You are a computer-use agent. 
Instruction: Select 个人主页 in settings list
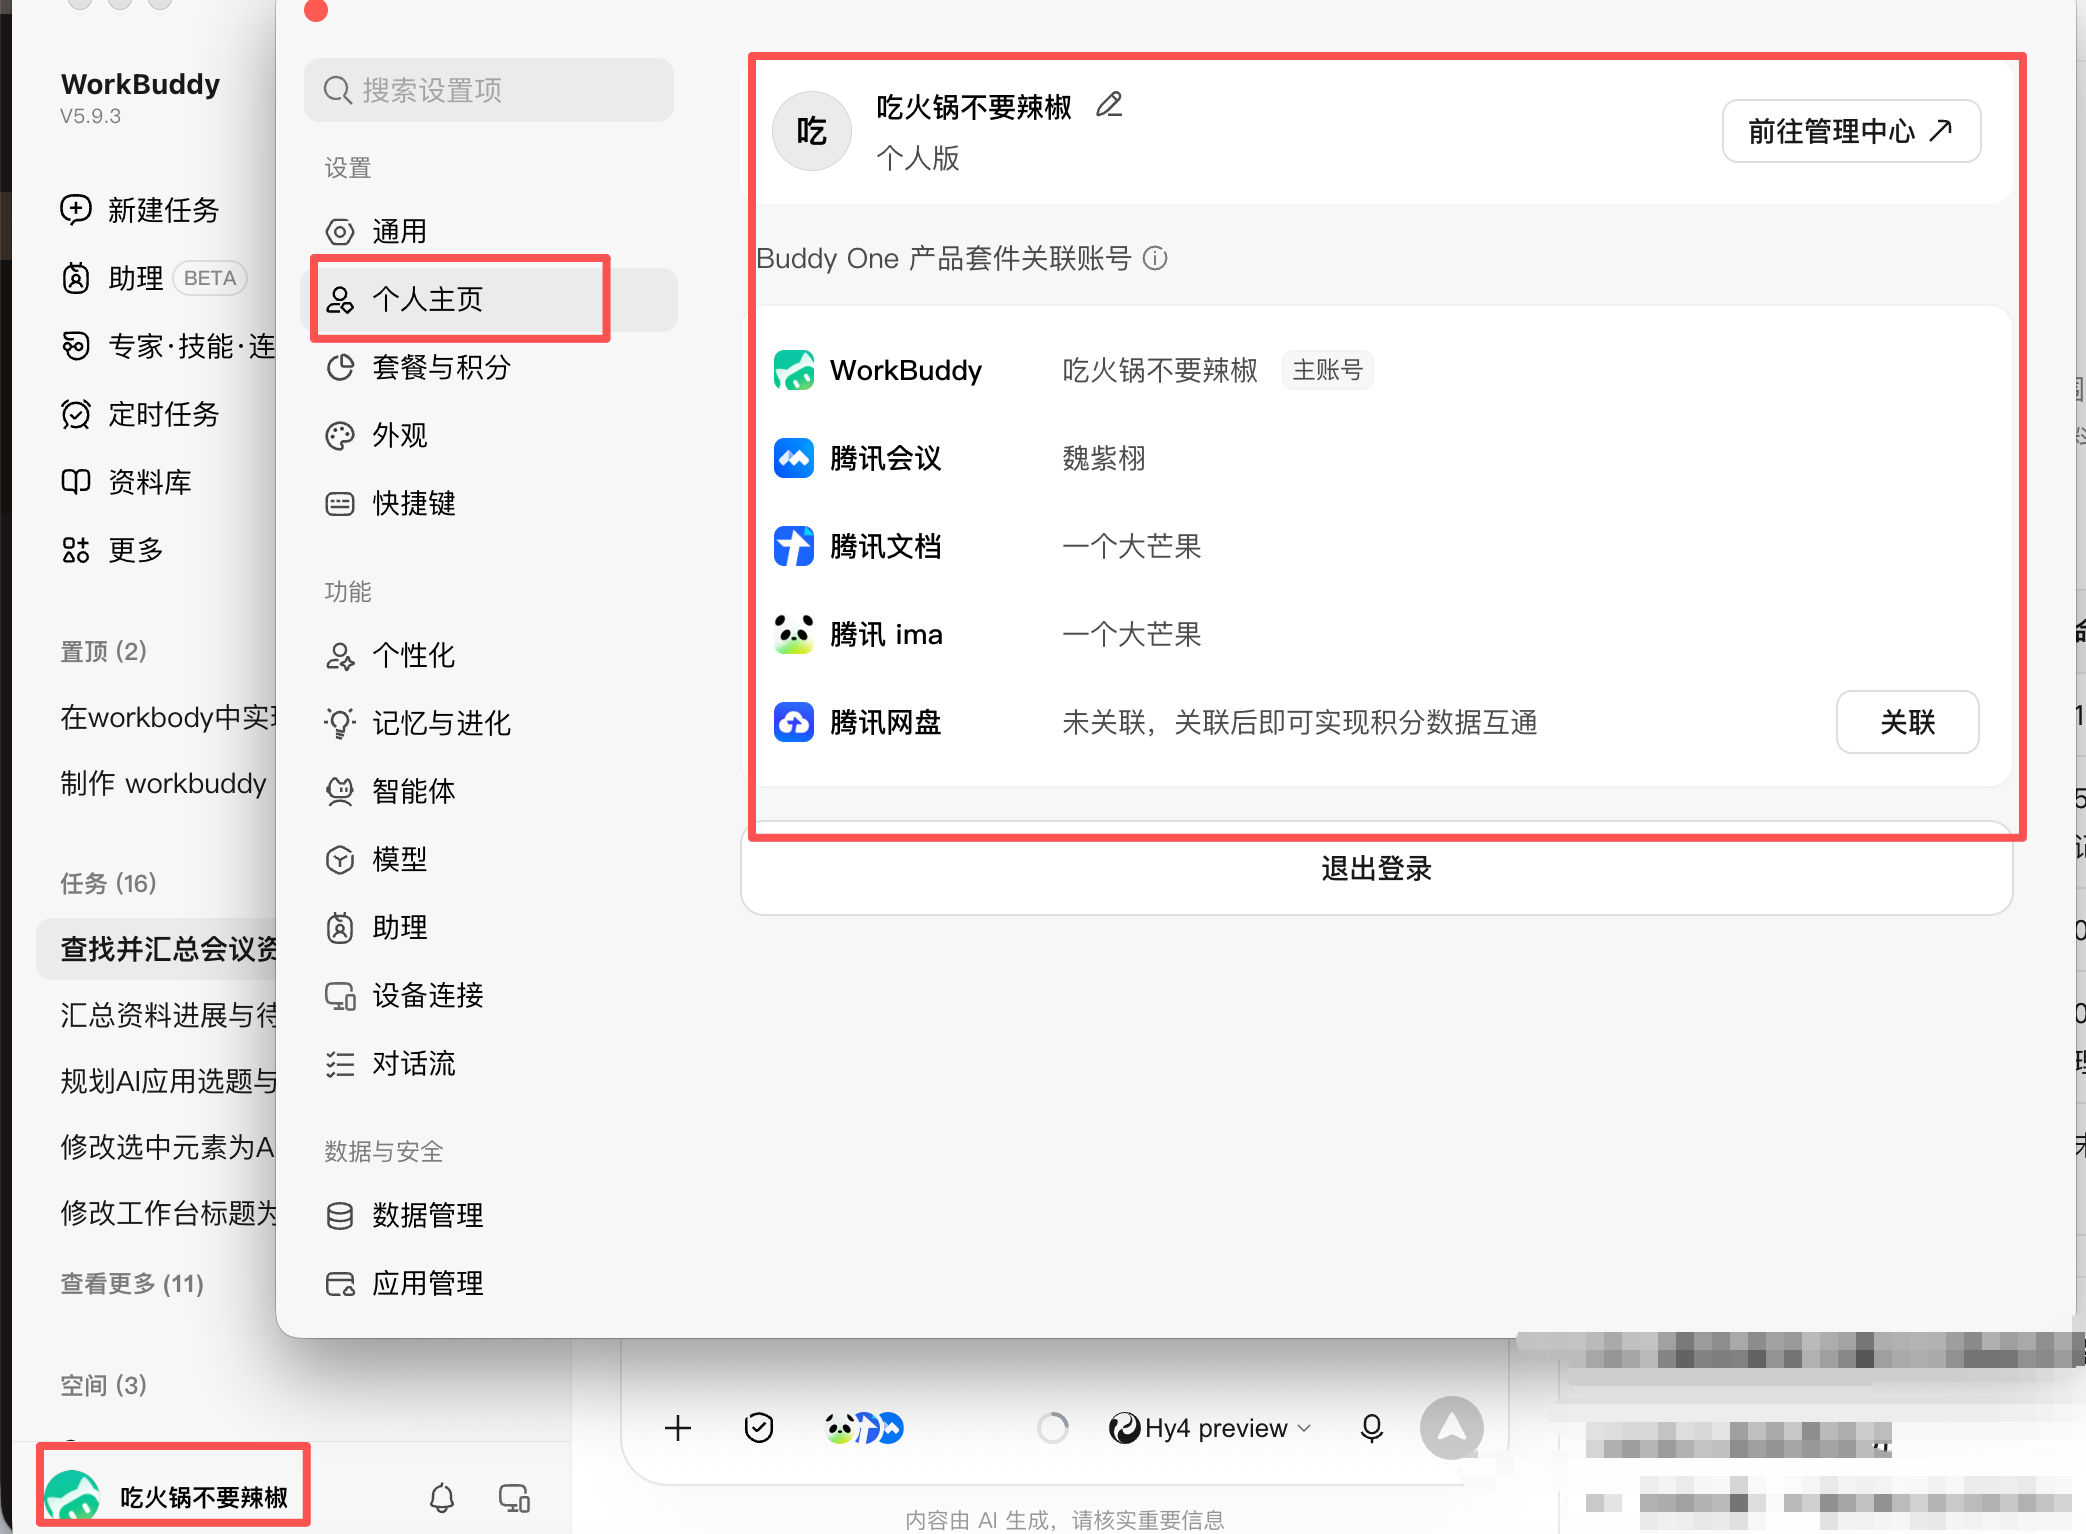489,299
